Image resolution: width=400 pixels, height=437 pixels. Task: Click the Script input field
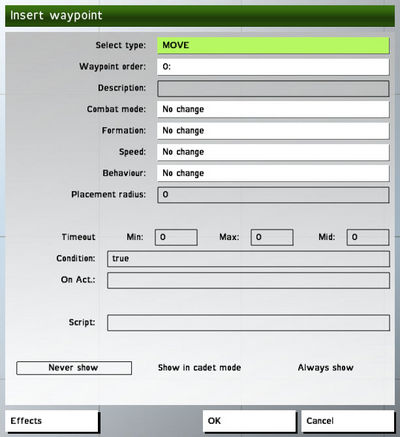tap(248, 323)
